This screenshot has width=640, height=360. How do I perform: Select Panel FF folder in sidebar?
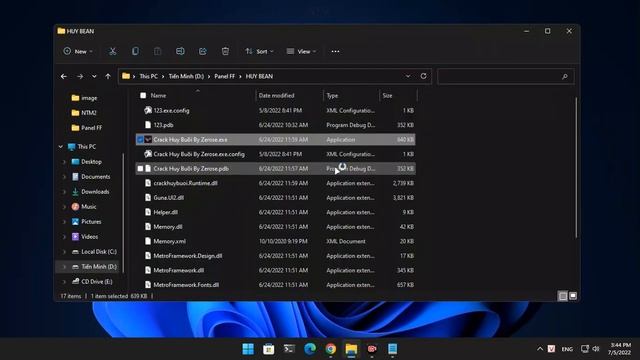point(87,128)
